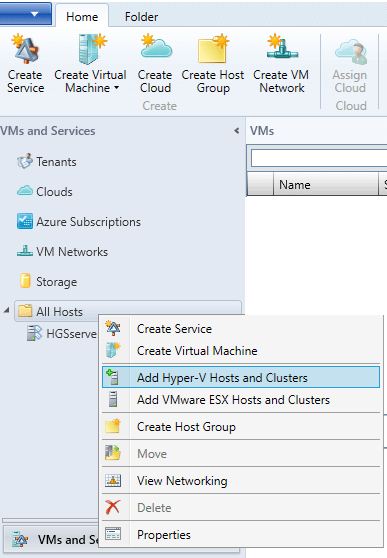
Task: Click the blank first column header
Action: [x=260, y=184]
